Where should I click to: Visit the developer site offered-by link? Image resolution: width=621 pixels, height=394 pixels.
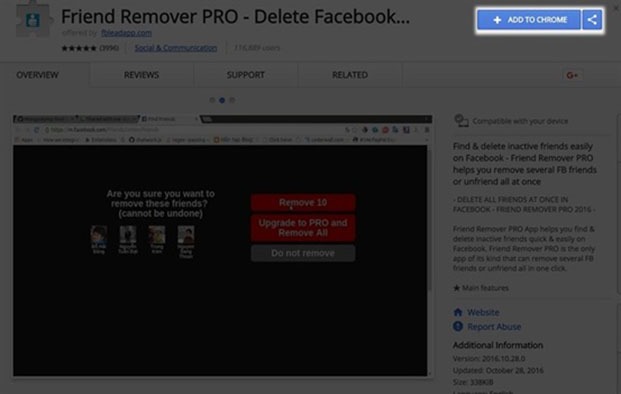[126, 33]
